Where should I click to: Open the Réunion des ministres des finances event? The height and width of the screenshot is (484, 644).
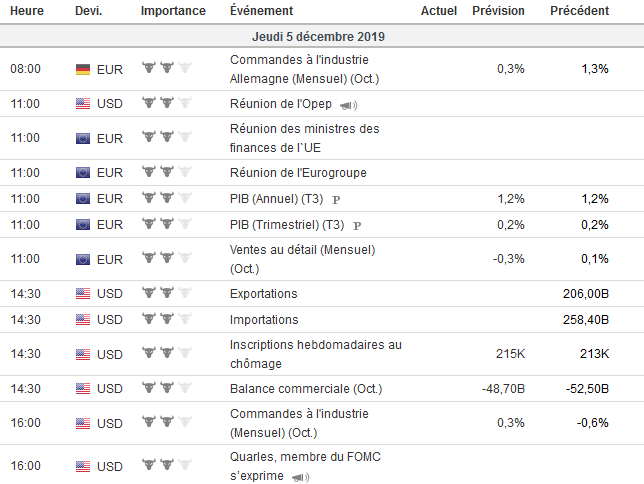click(x=304, y=138)
